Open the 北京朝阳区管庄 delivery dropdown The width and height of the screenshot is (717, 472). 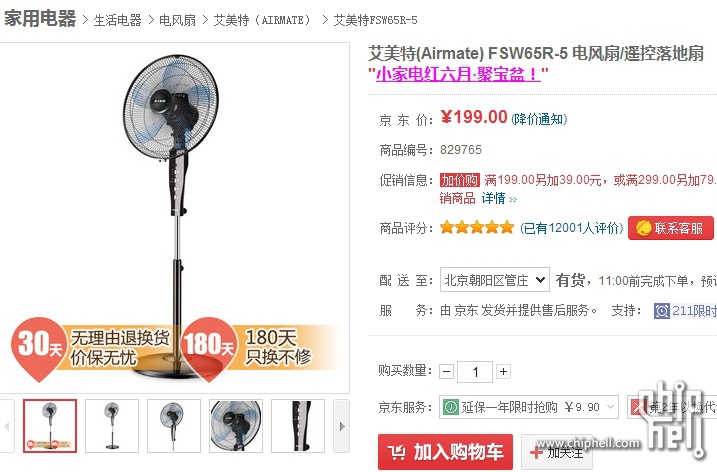click(495, 279)
